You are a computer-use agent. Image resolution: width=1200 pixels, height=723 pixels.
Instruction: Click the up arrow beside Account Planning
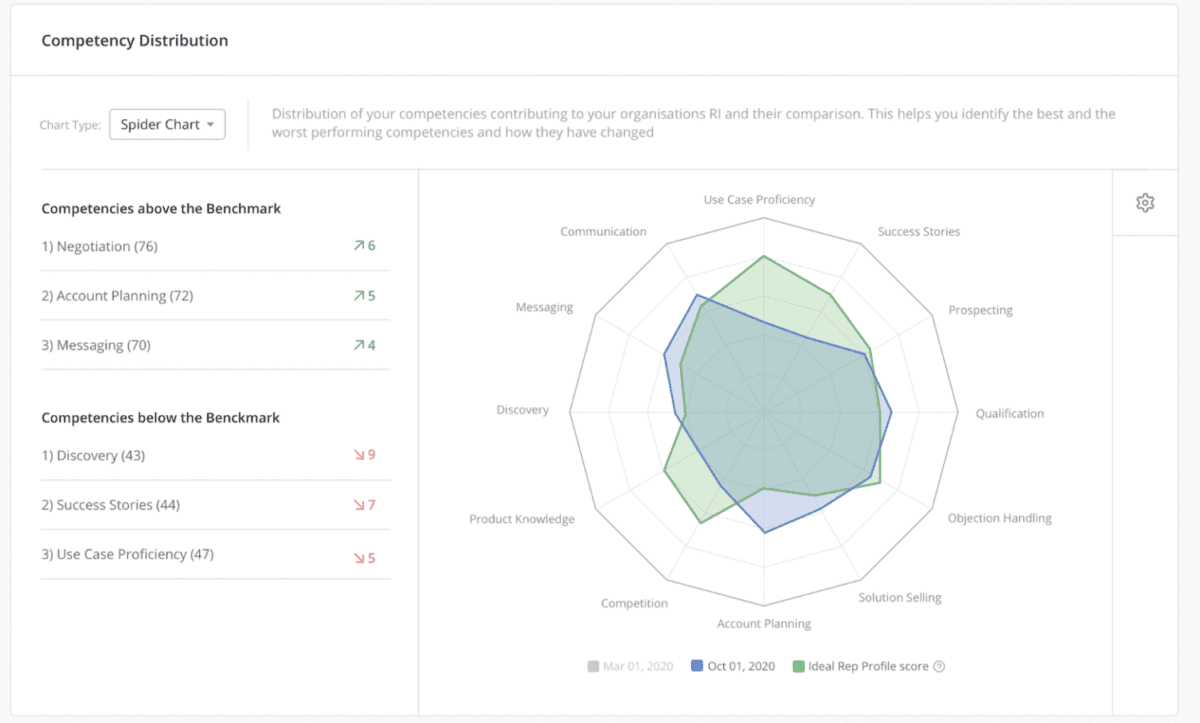(x=362, y=295)
